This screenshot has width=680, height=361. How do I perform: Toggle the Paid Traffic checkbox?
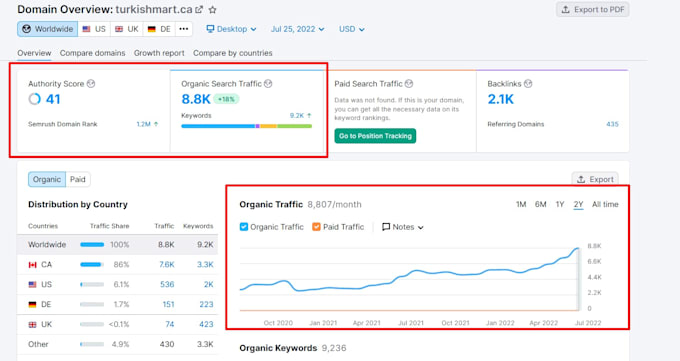[x=316, y=227]
